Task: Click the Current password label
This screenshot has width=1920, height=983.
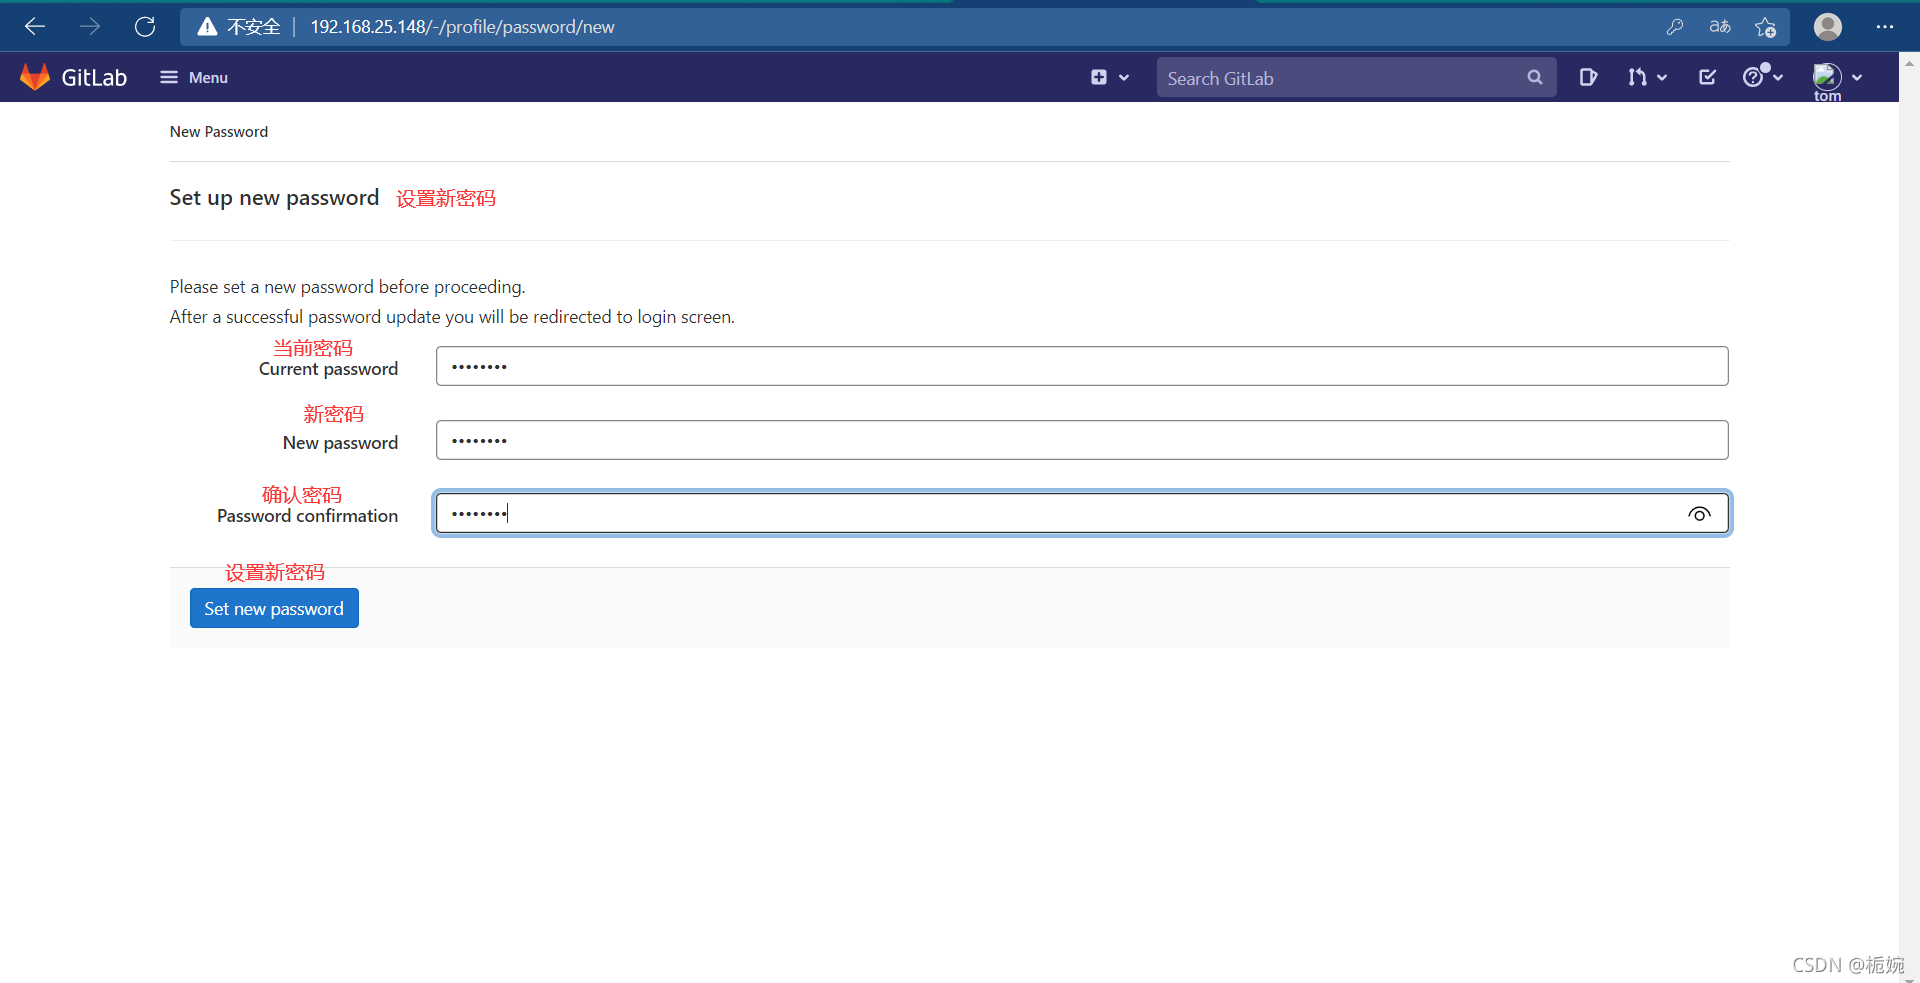Action: coord(328,369)
